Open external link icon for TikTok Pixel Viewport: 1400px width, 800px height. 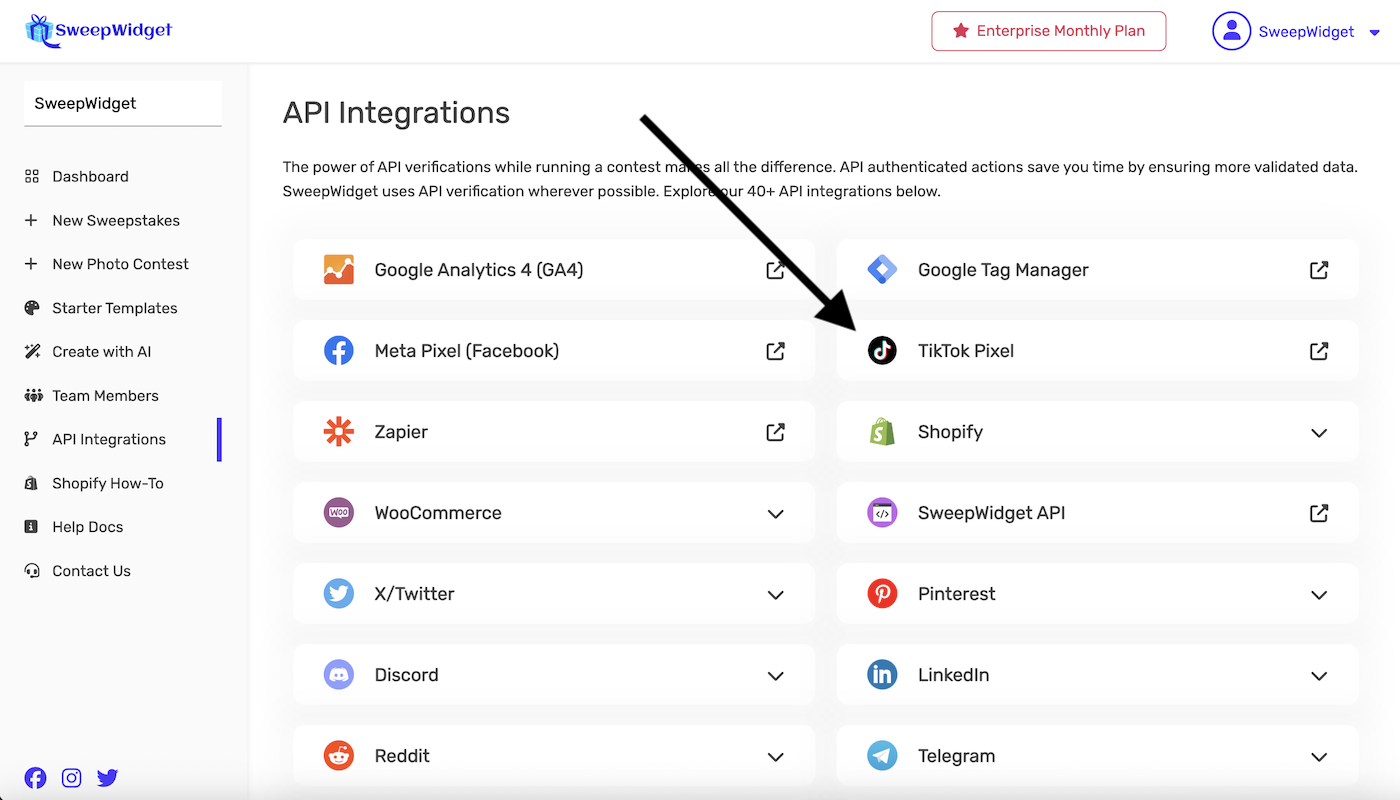click(x=1319, y=351)
